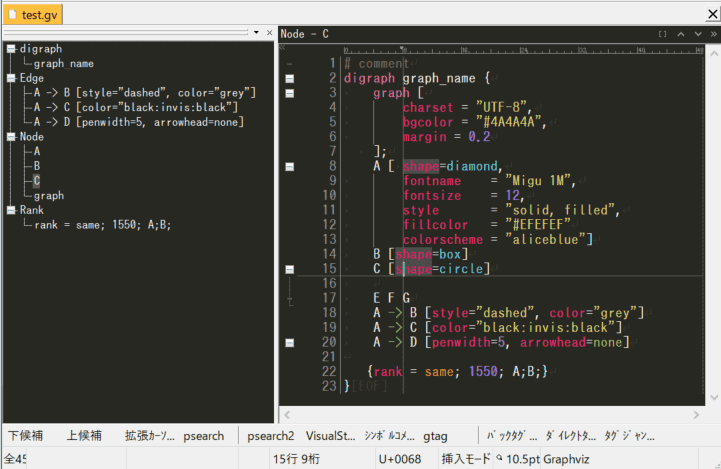The image size is (721, 469).
Task: Click the gtag button
Action: (x=435, y=435)
